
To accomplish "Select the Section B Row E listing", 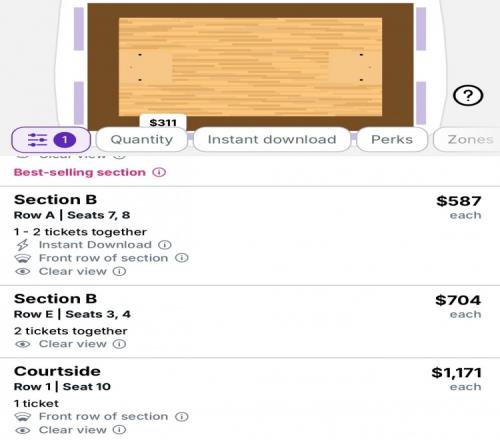I will point(250,321).
